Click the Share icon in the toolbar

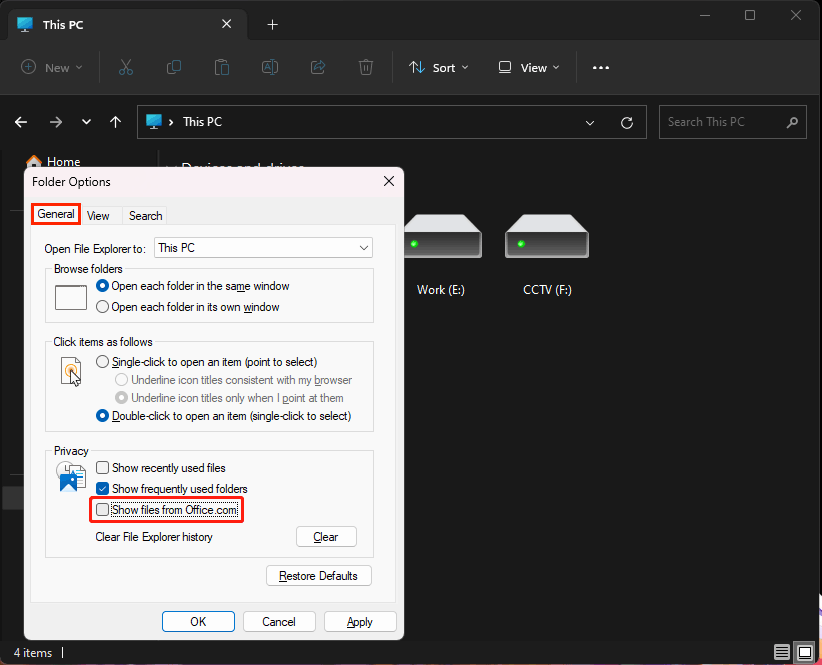[318, 67]
